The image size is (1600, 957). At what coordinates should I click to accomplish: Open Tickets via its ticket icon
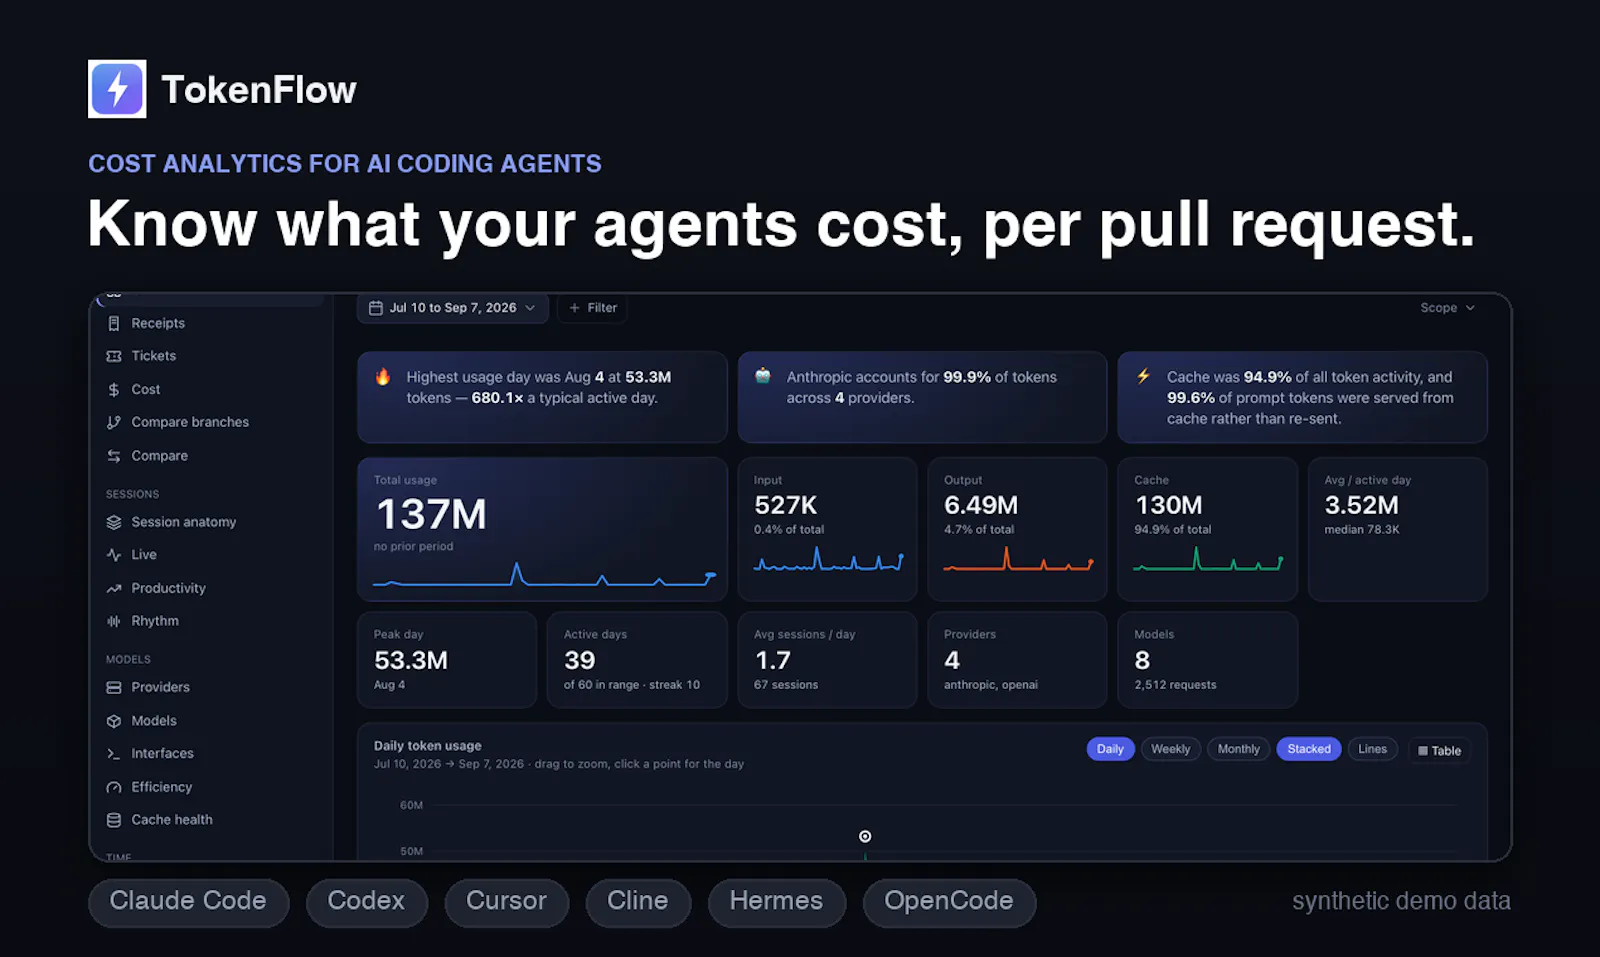pyautogui.click(x=114, y=356)
